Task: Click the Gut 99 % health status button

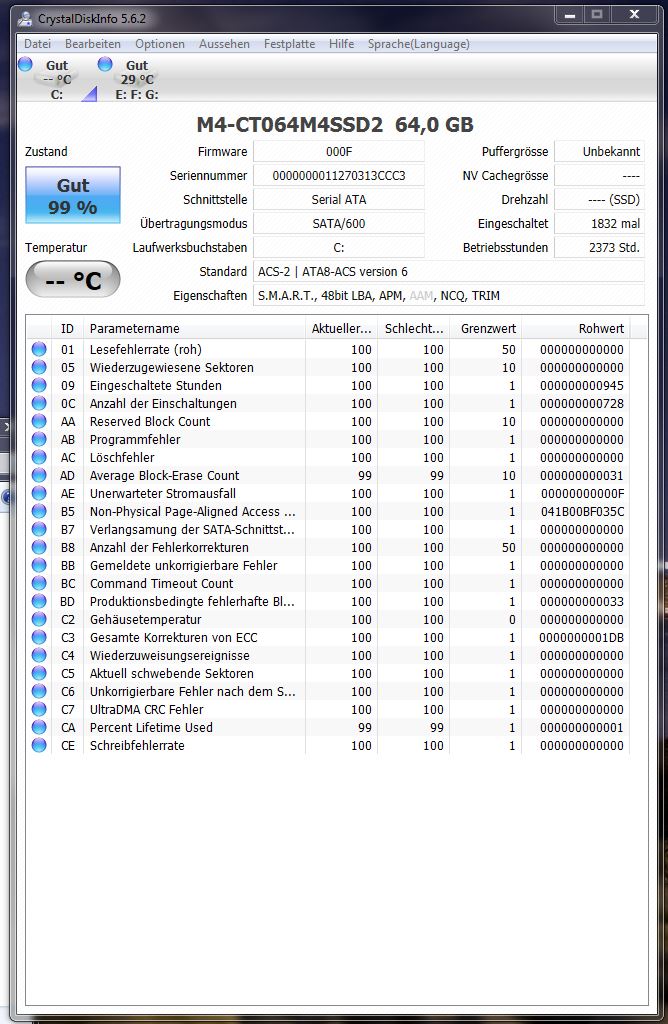Action: 73,195
